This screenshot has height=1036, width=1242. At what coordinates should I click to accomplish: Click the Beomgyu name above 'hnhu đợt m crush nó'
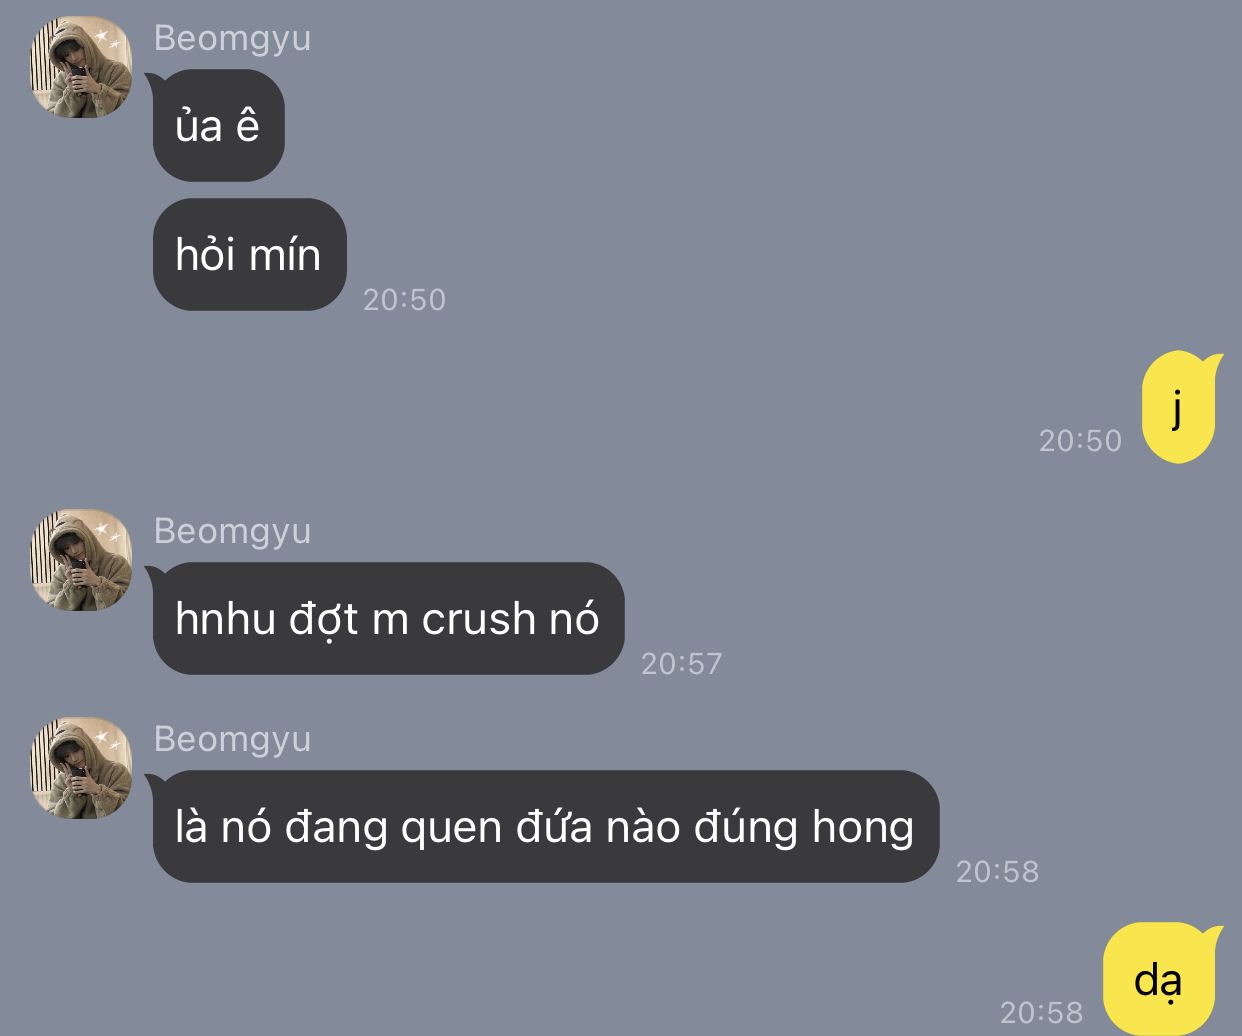click(232, 531)
